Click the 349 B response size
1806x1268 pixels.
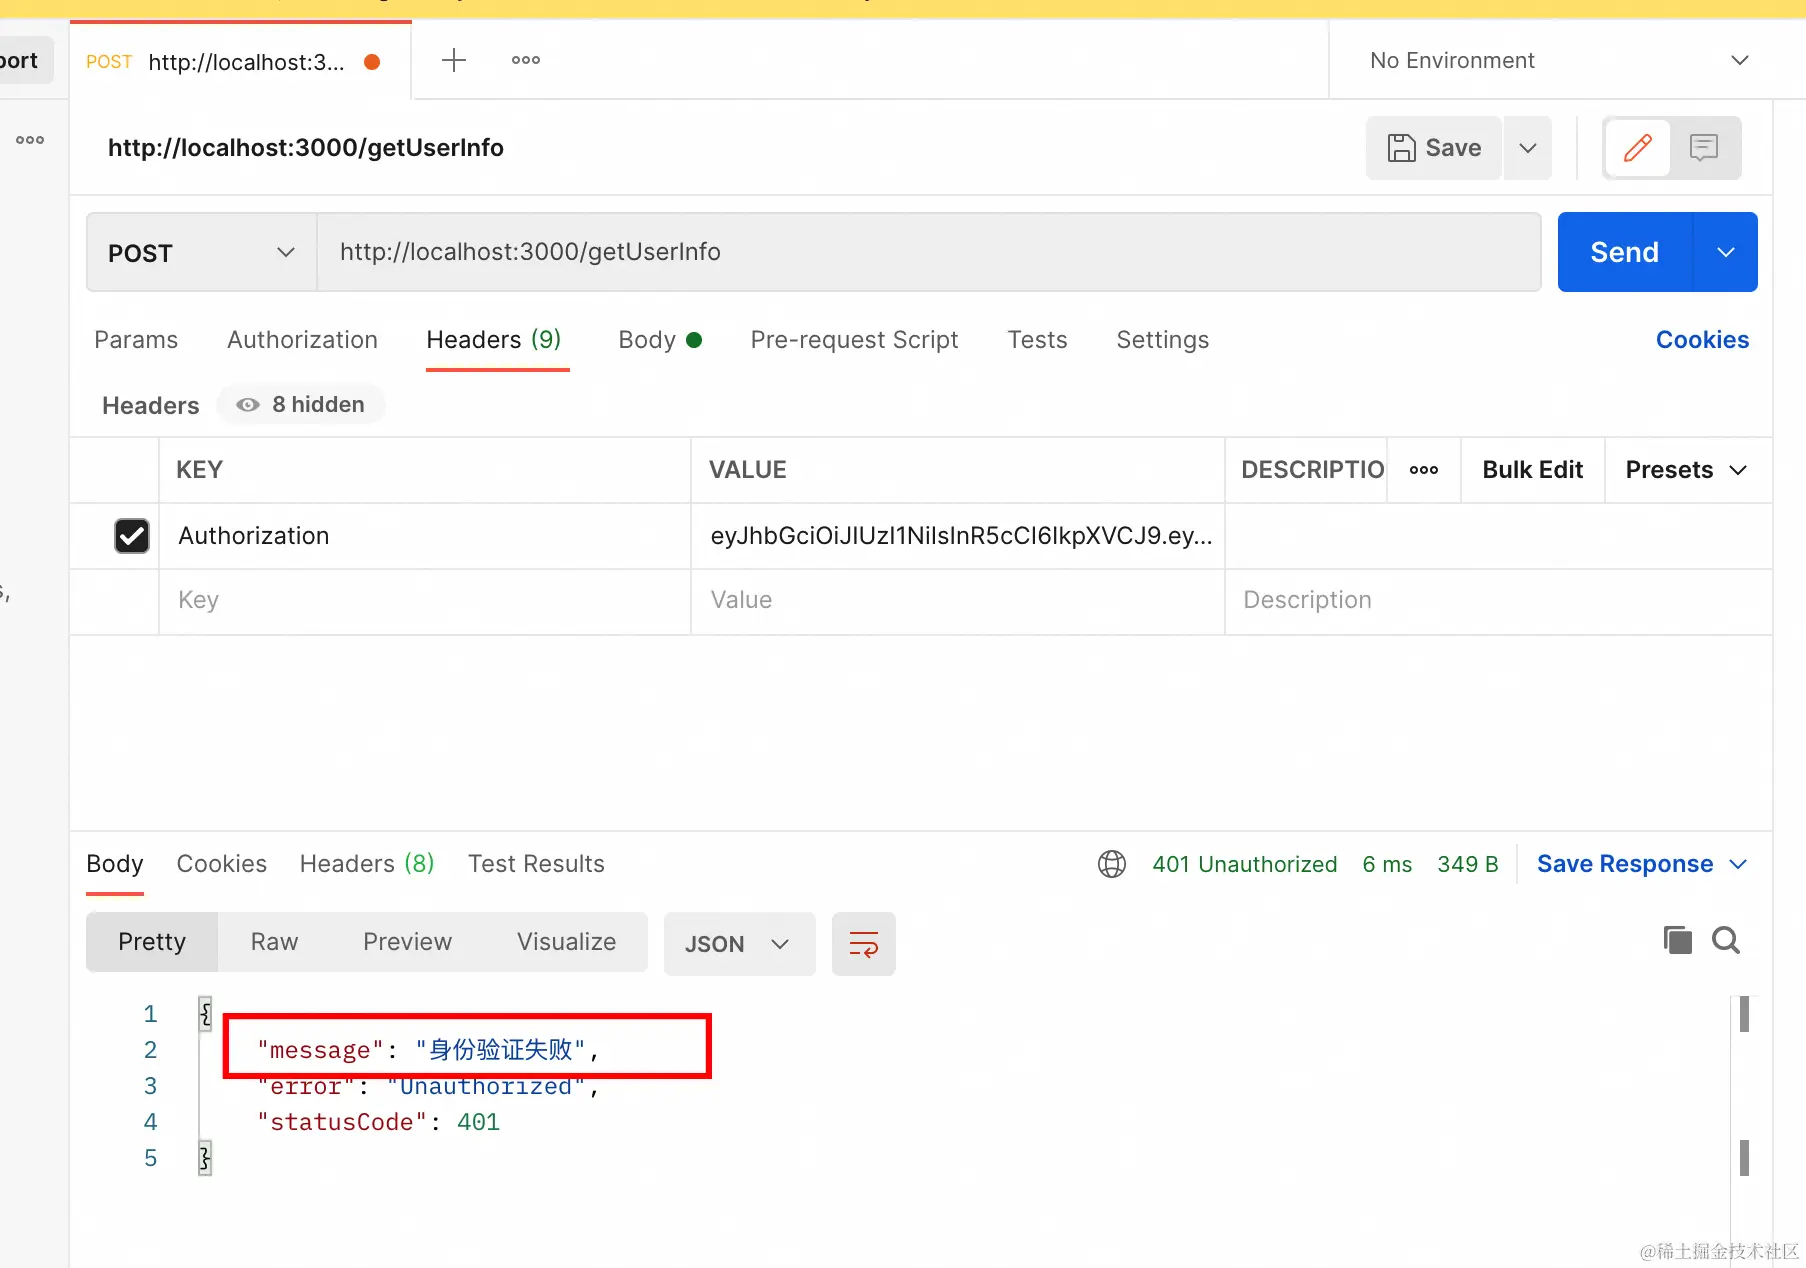pyautogui.click(x=1467, y=864)
